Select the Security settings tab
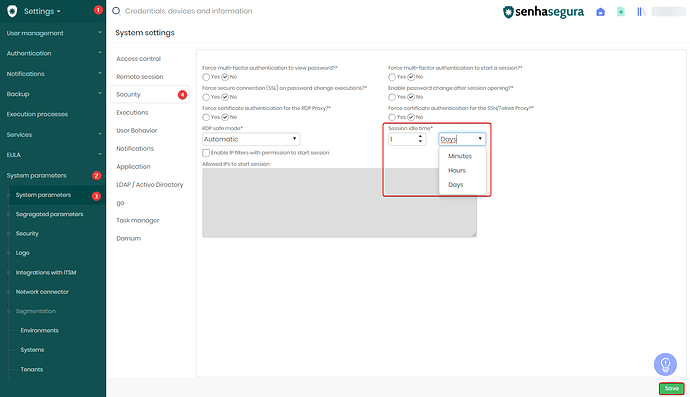 (150, 95)
